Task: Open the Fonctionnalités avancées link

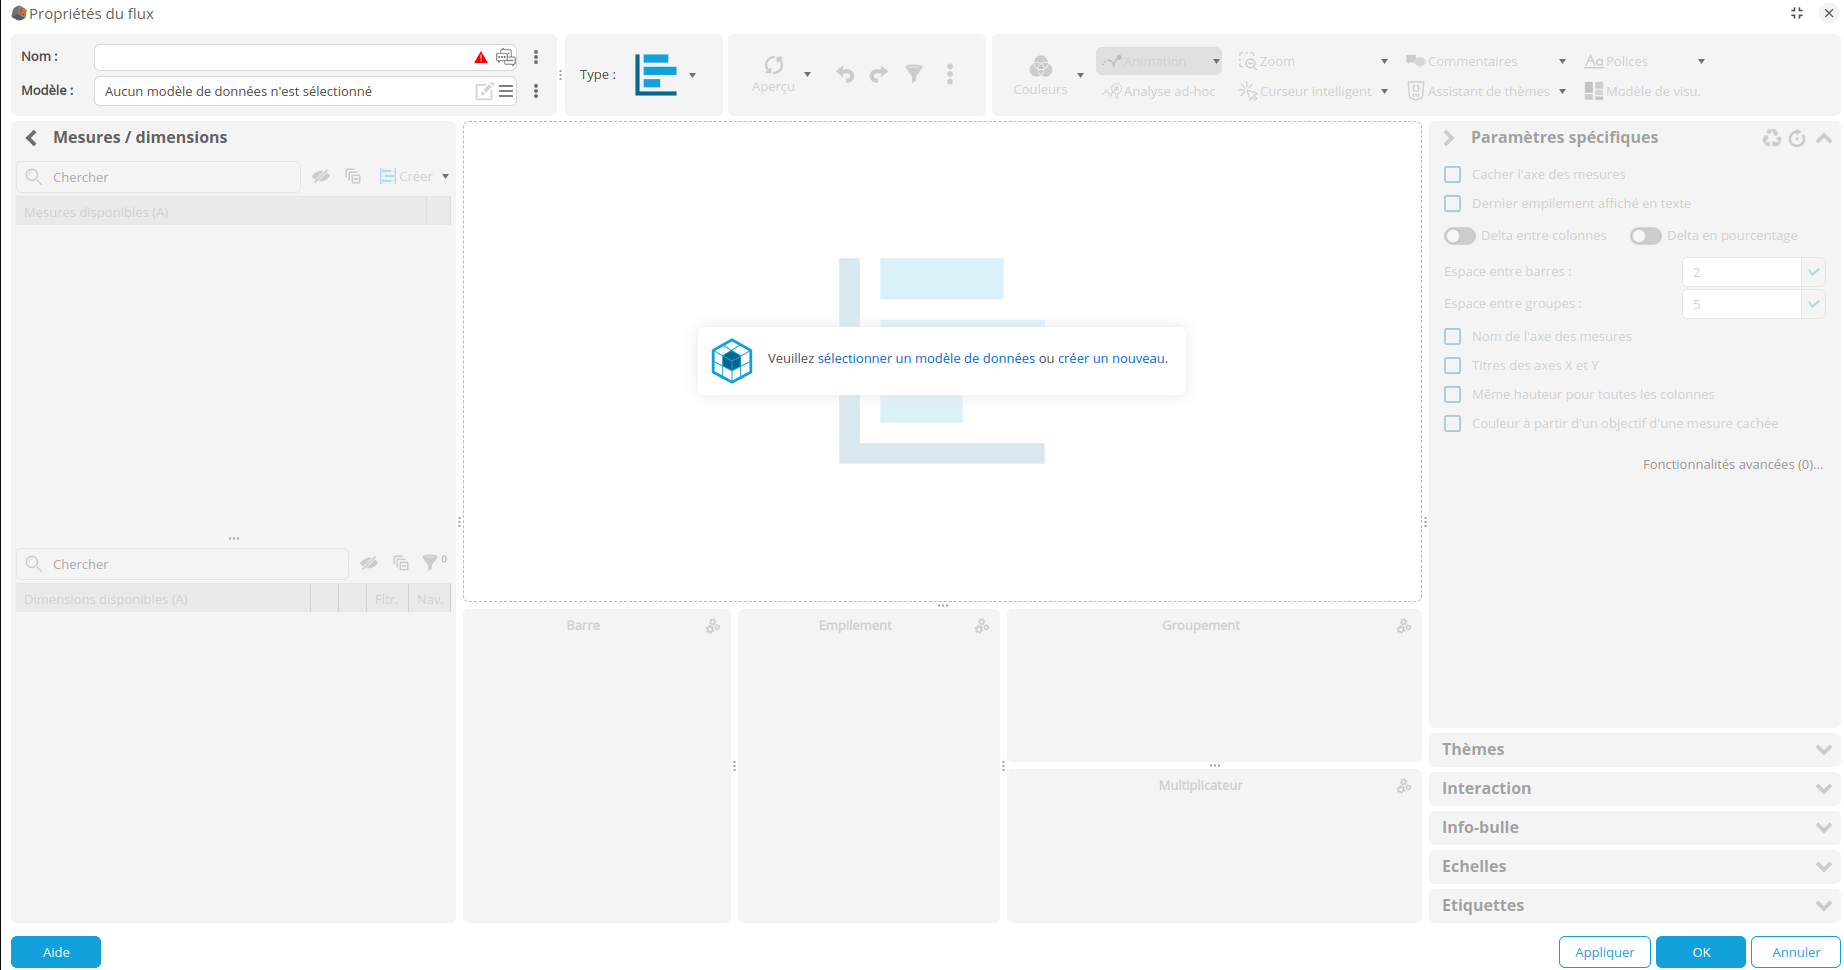Action: pos(1732,465)
